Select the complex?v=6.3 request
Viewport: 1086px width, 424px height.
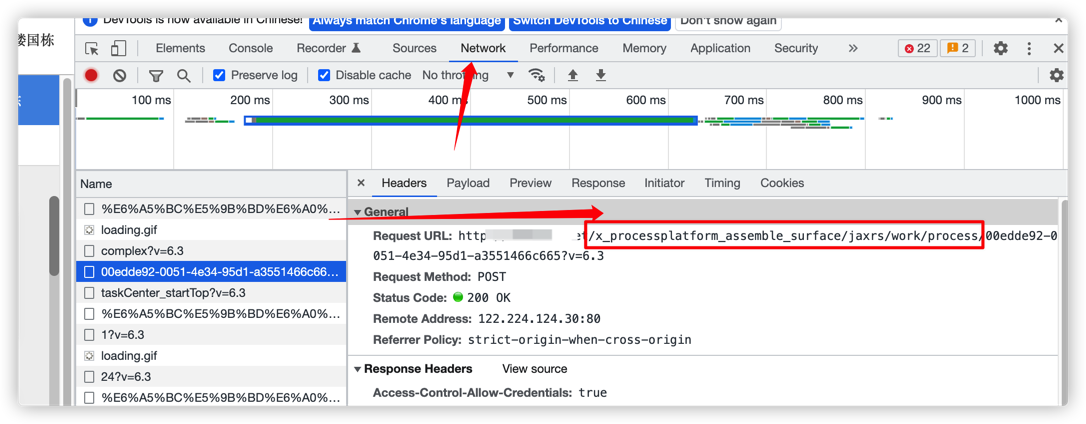pos(211,250)
